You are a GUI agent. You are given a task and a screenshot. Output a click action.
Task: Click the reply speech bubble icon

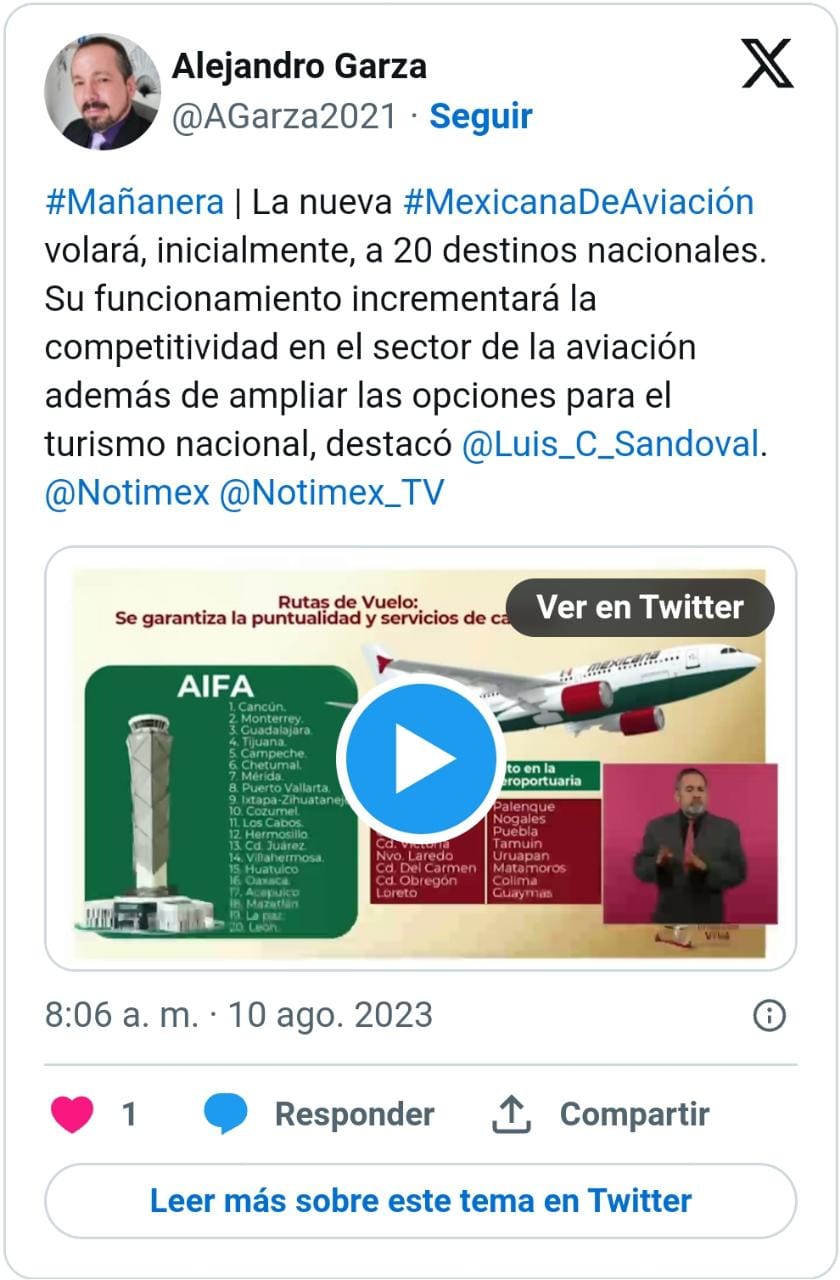(225, 1114)
